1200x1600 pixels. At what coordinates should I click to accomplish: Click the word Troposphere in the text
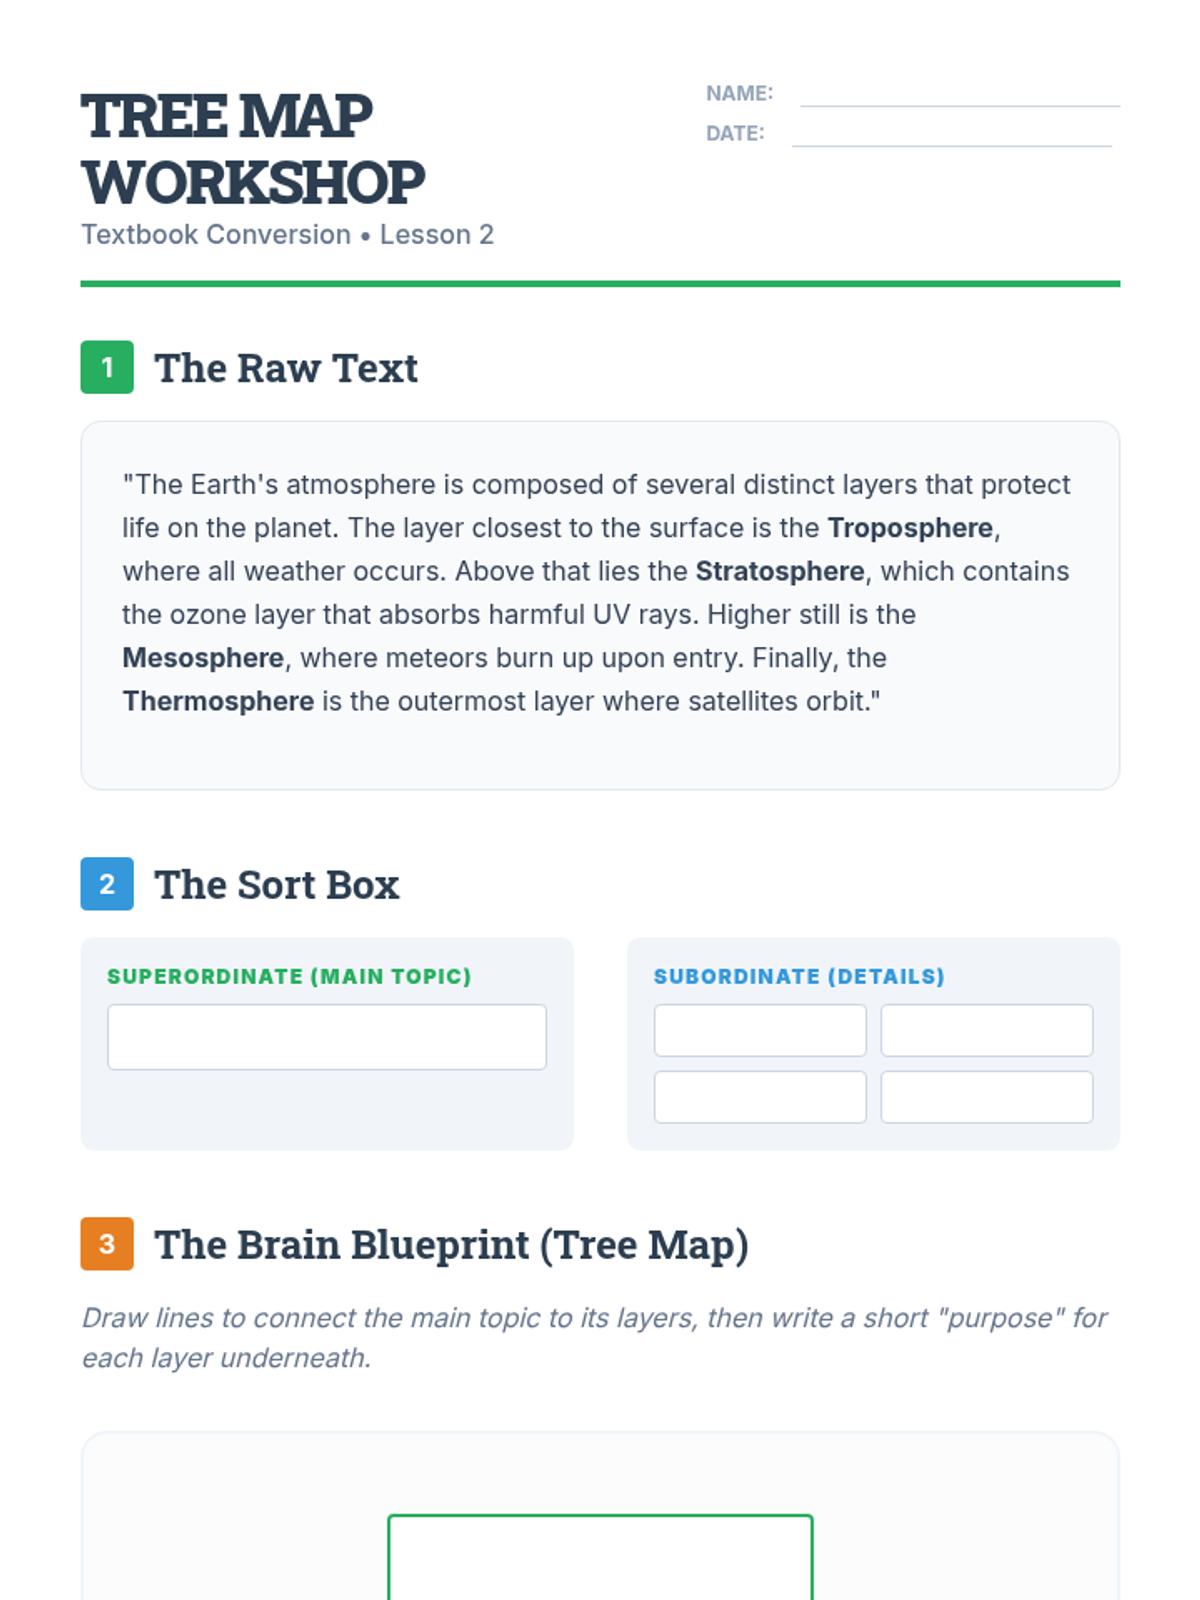[910, 528]
